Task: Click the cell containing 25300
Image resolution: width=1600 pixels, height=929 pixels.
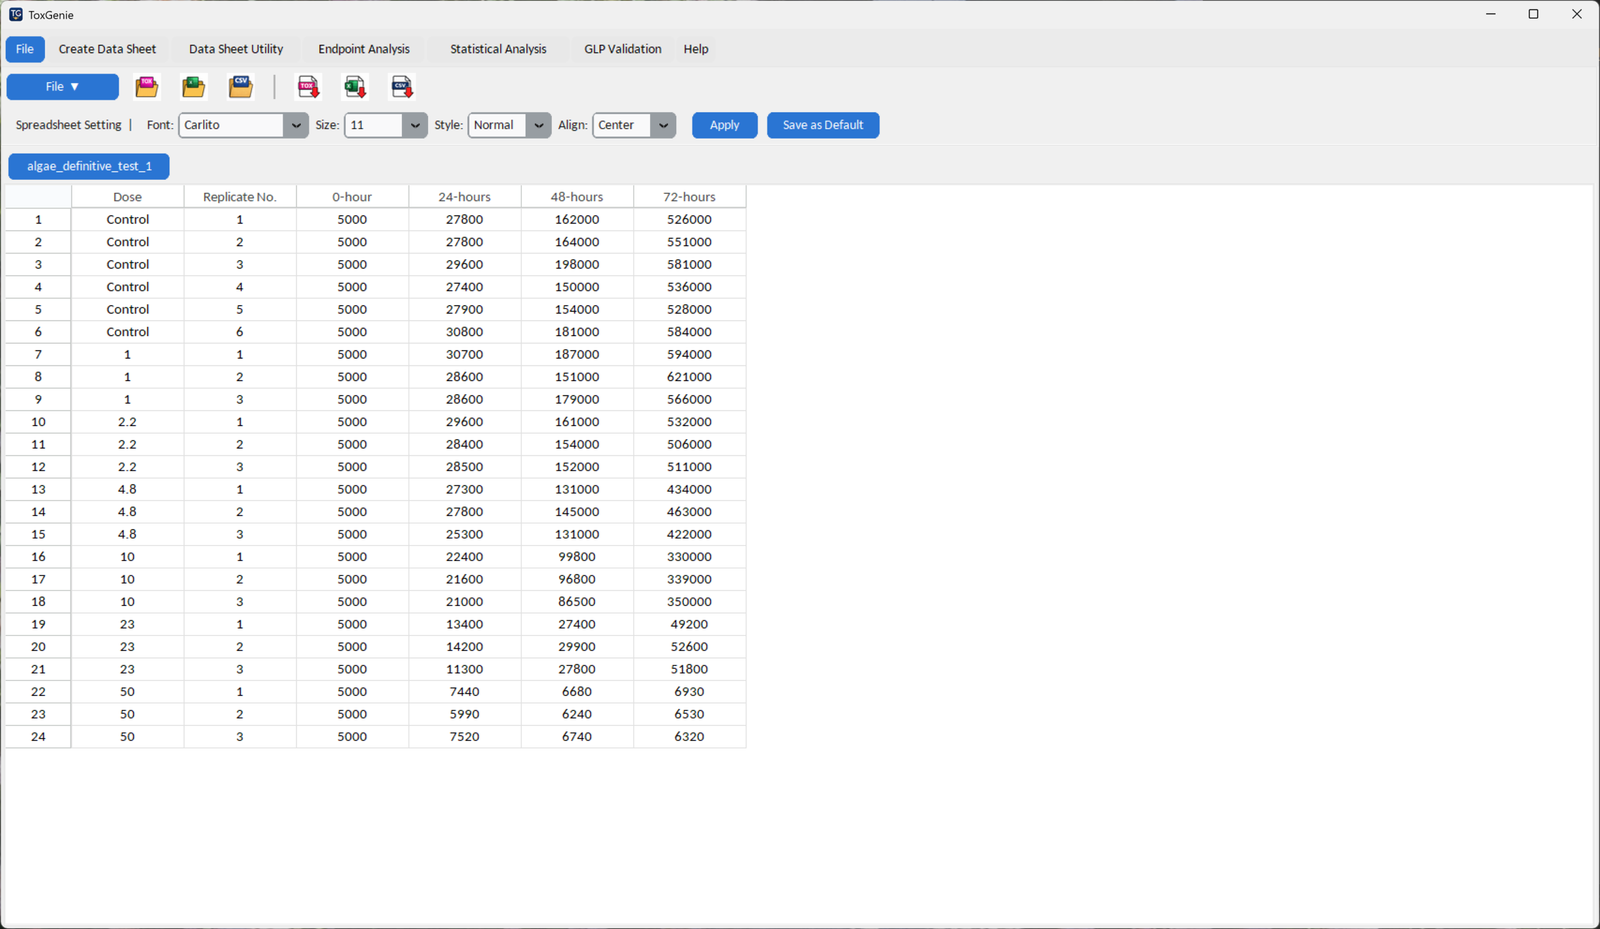Action: (x=465, y=534)
